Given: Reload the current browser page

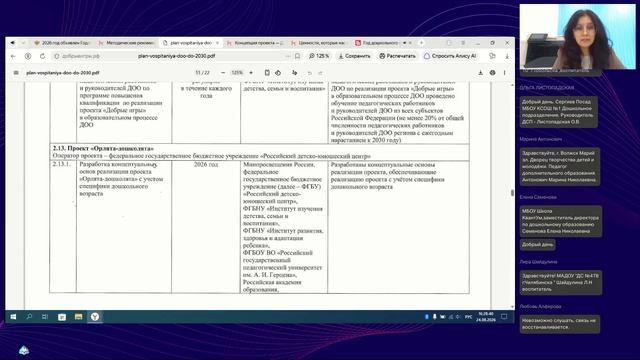Looking at the screenshot, I should [42, 56].
